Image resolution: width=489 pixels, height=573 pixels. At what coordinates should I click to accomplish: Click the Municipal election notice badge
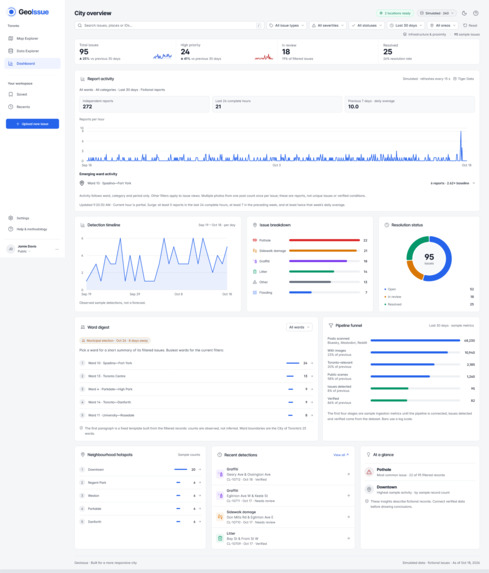click(115, 341)
